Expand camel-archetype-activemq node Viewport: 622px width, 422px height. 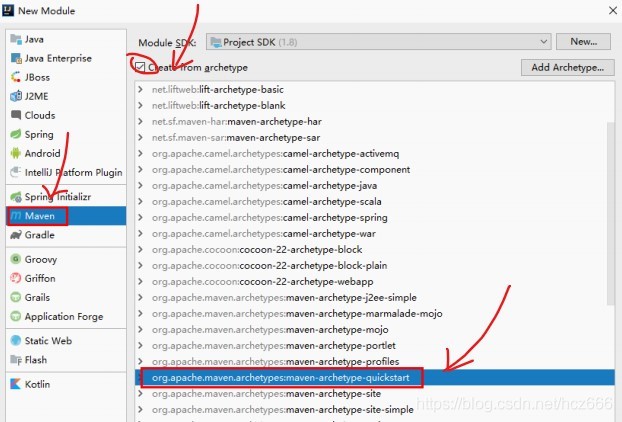point(140,153)
